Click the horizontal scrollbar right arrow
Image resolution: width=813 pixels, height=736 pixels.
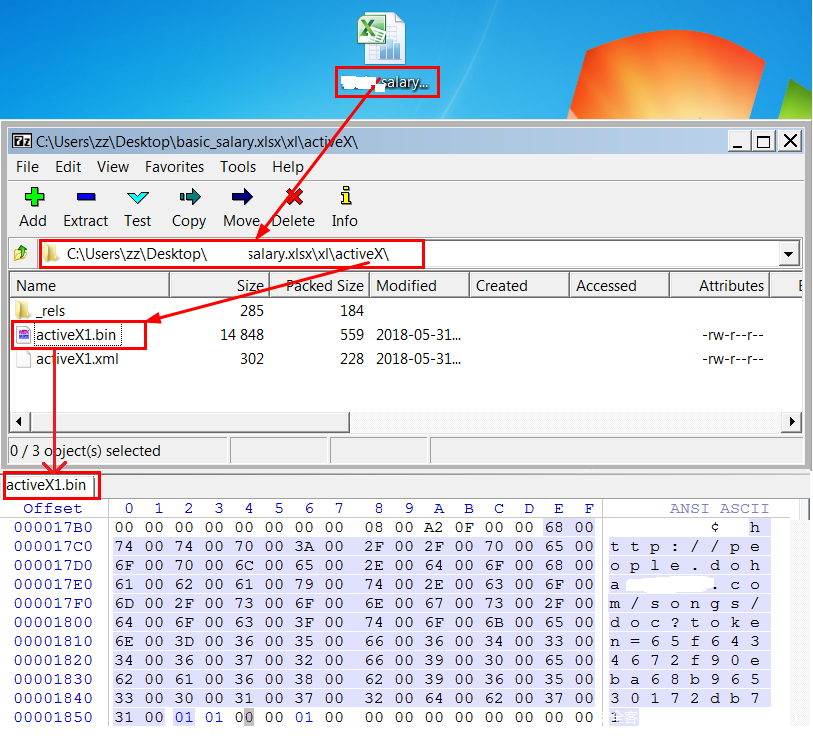pos(794,421)
